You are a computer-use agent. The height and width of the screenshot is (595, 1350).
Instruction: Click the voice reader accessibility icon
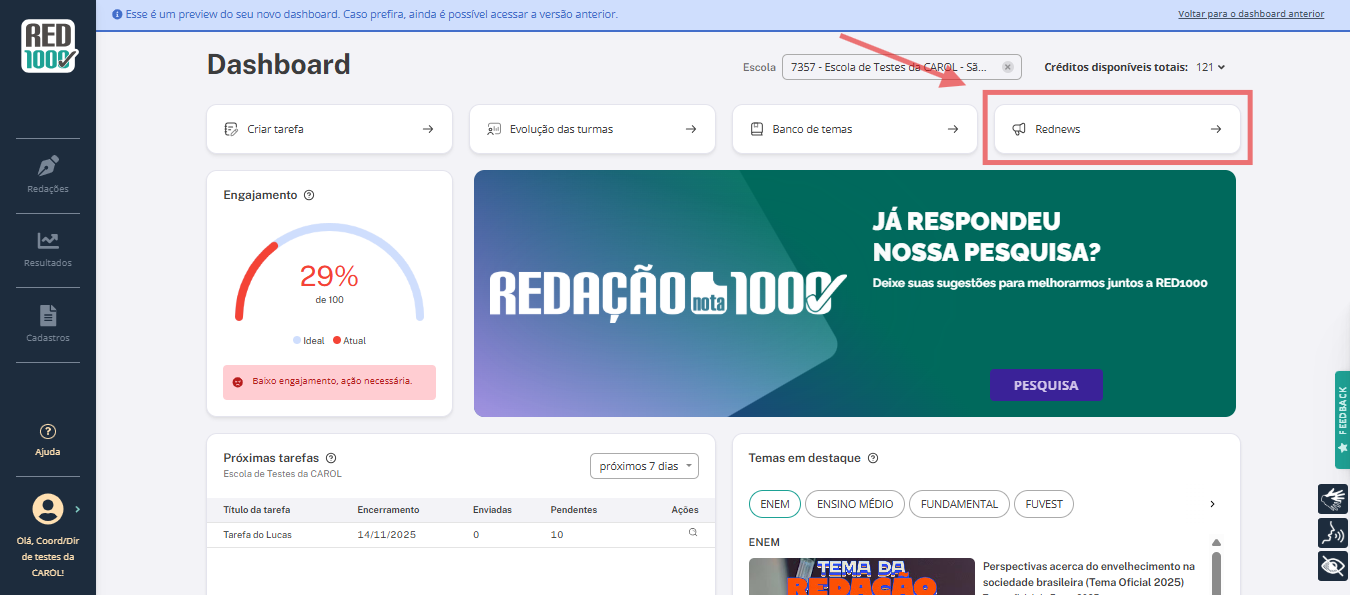point(1332,532)
